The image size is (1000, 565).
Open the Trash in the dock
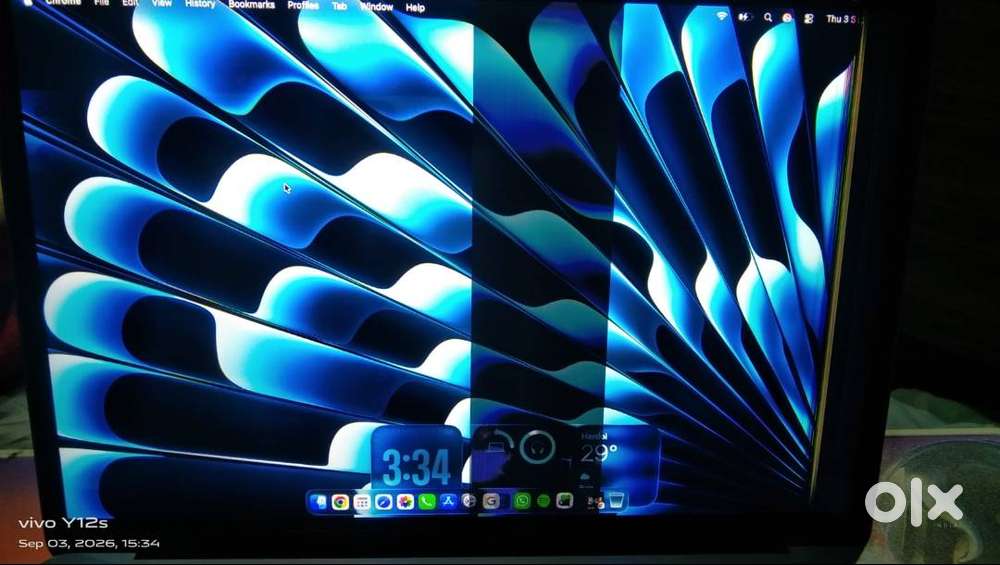615,501
